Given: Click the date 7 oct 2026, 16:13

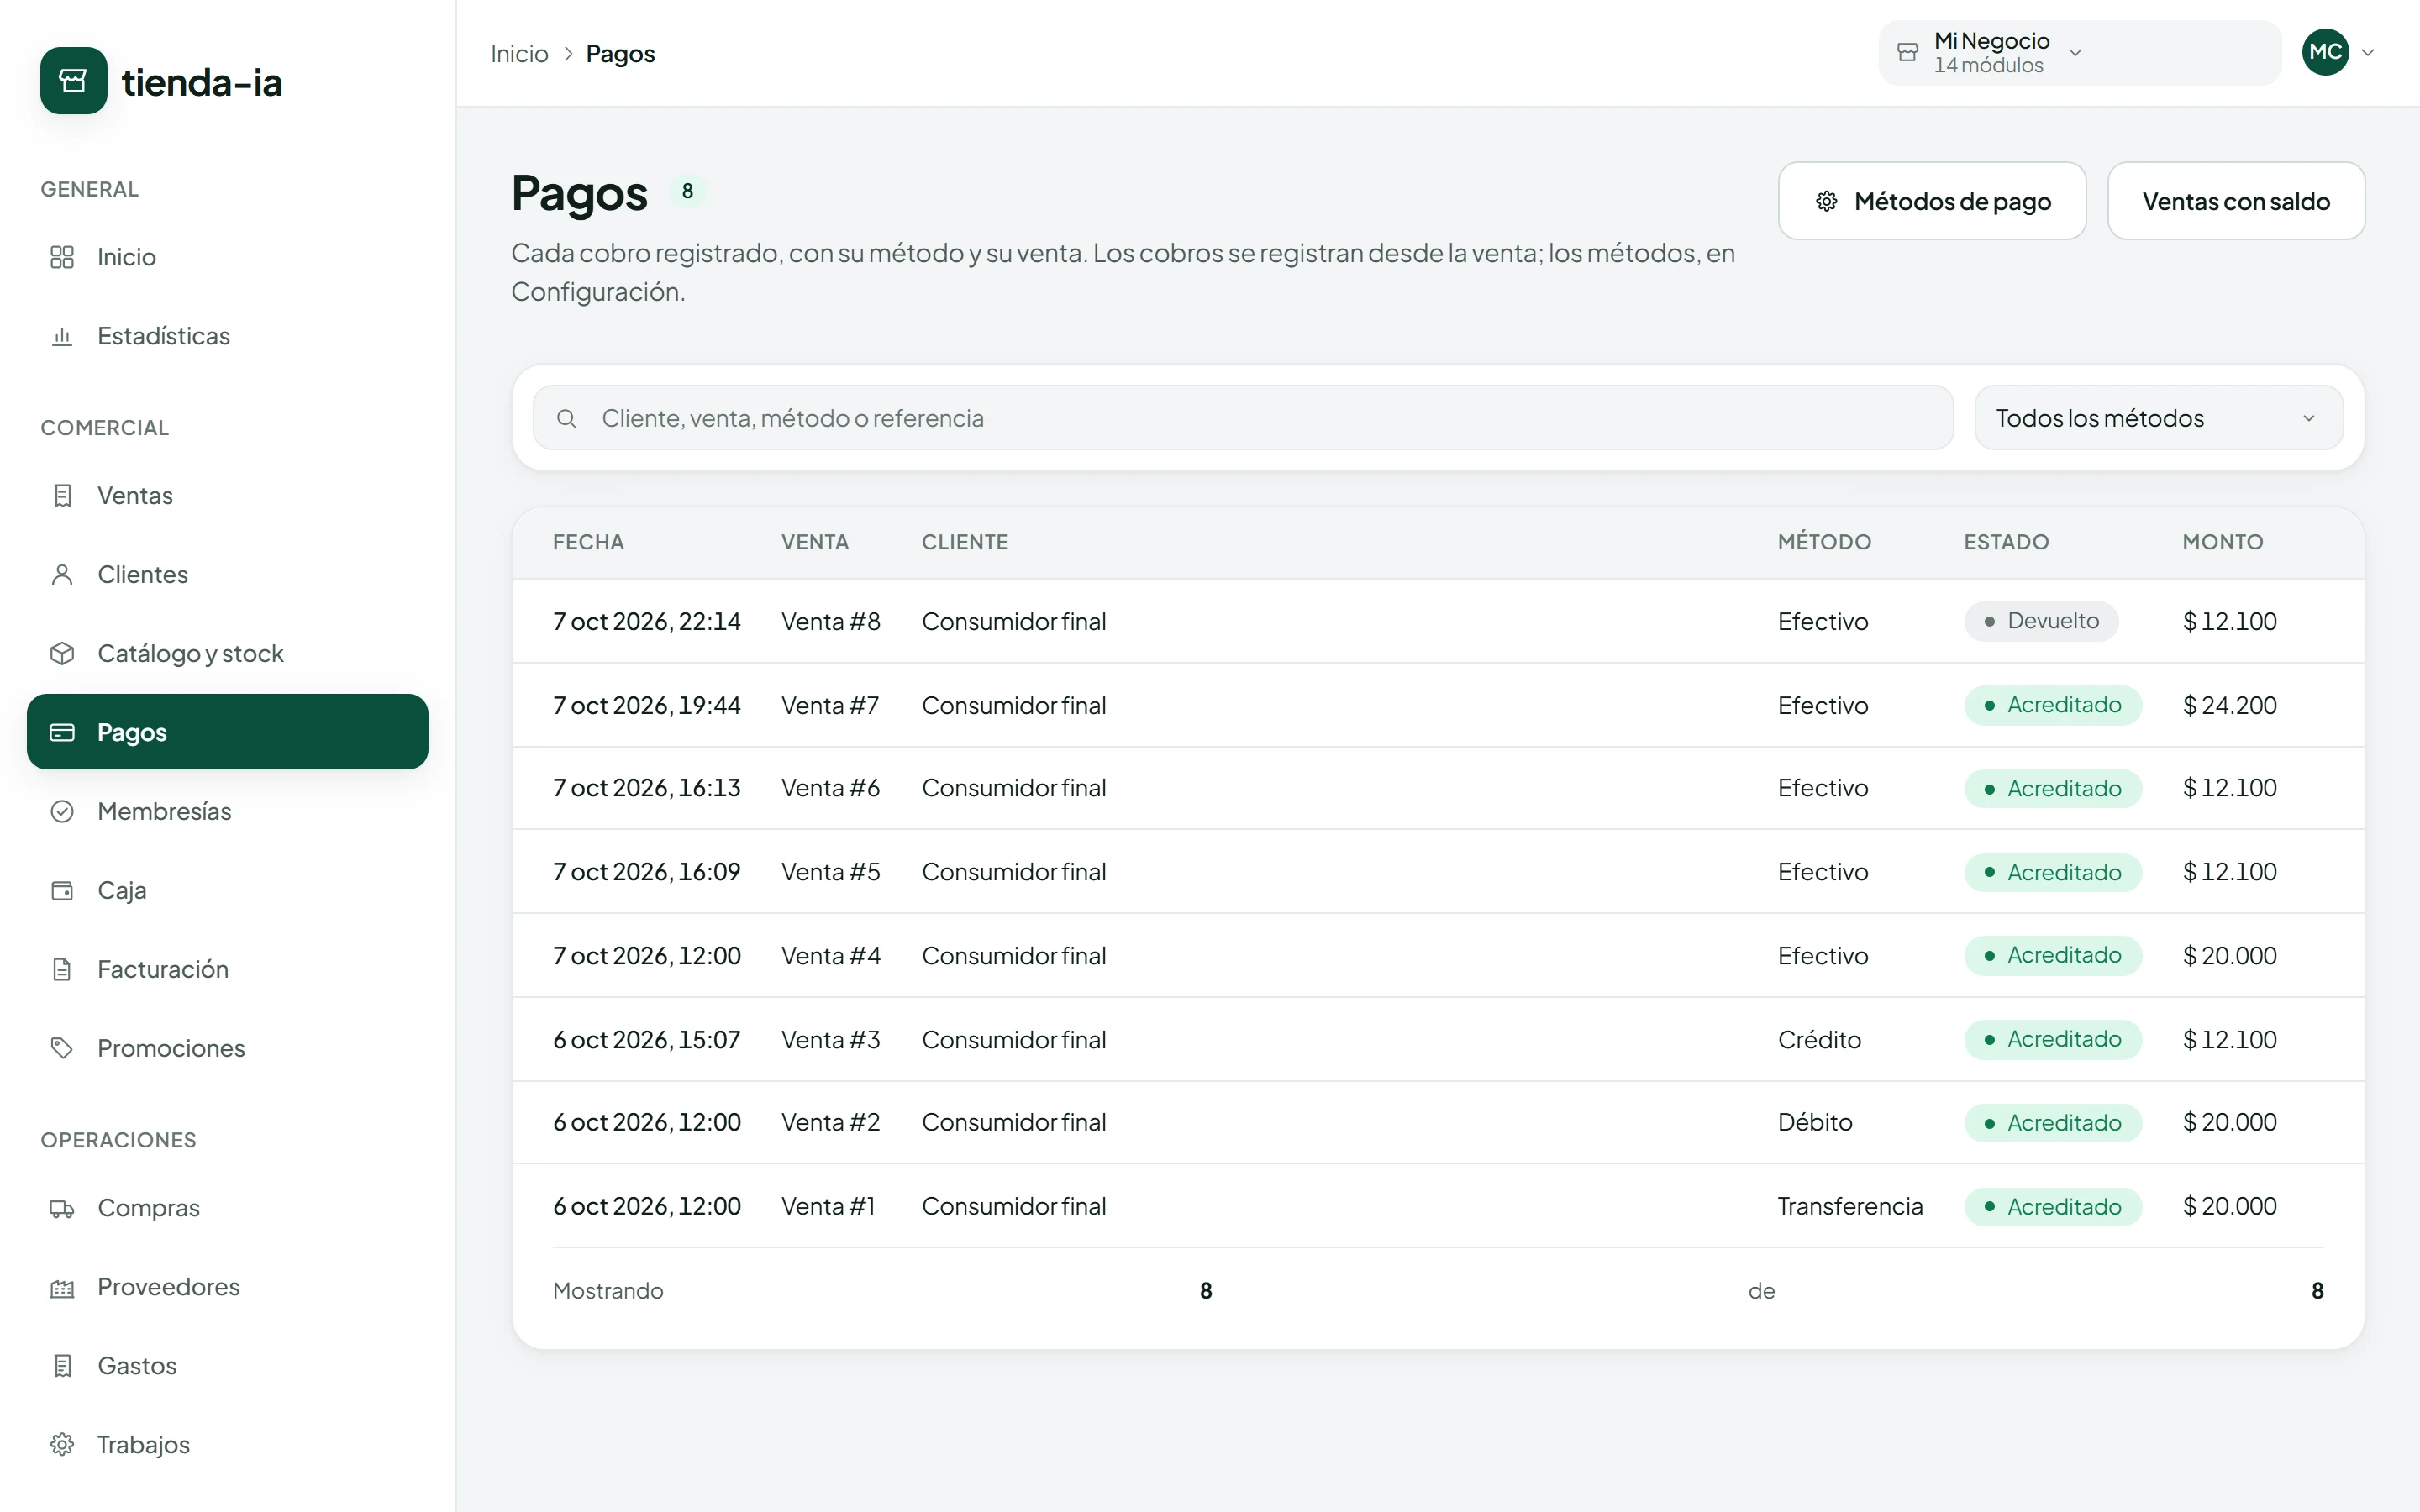Looking at the screenshot, I should pos(647,788).
